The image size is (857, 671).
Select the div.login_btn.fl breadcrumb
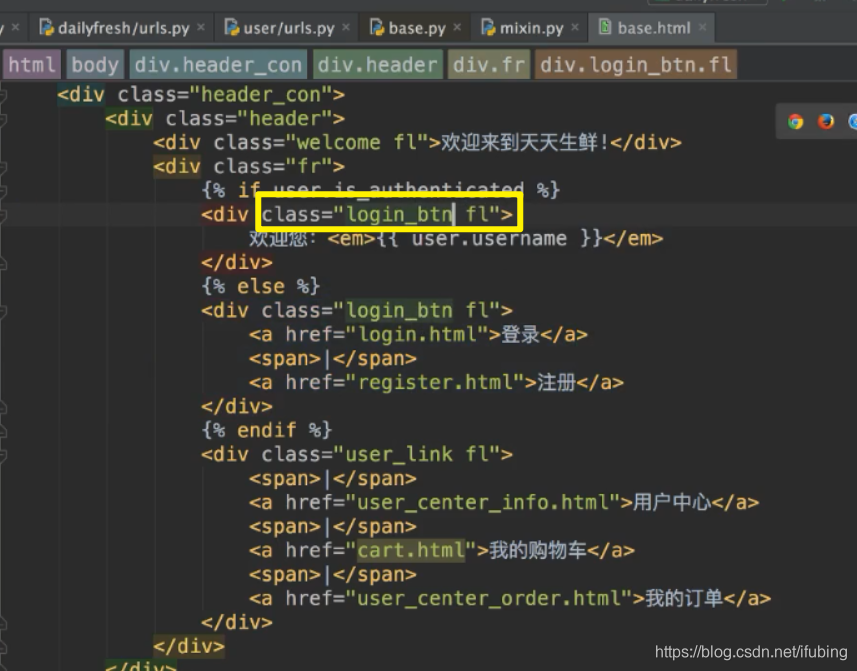[x=636, y=65]
